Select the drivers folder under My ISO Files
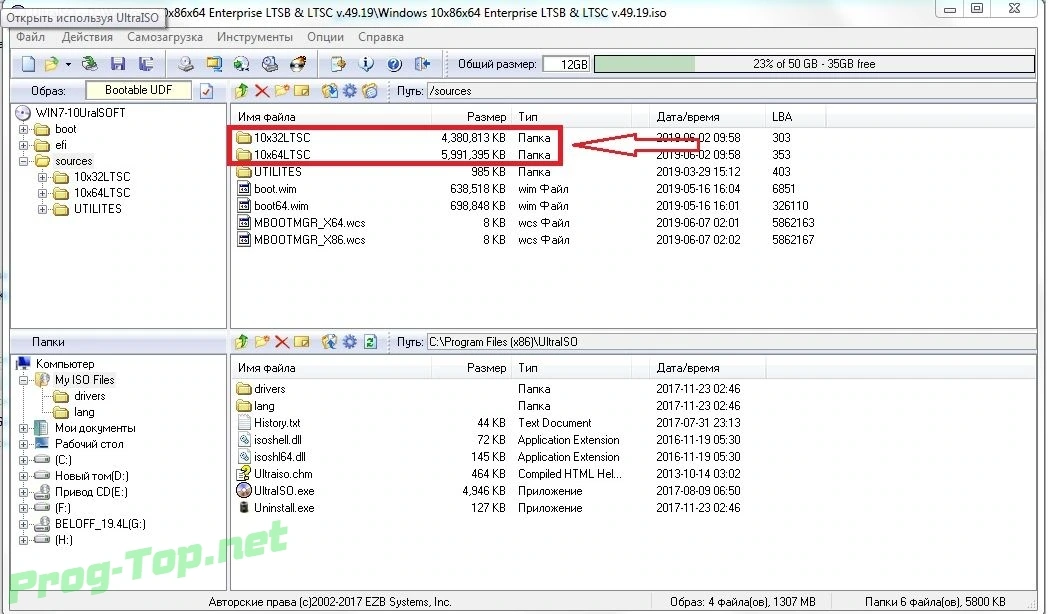Viewport: 1049px width, 614px height. coord(90,396)
